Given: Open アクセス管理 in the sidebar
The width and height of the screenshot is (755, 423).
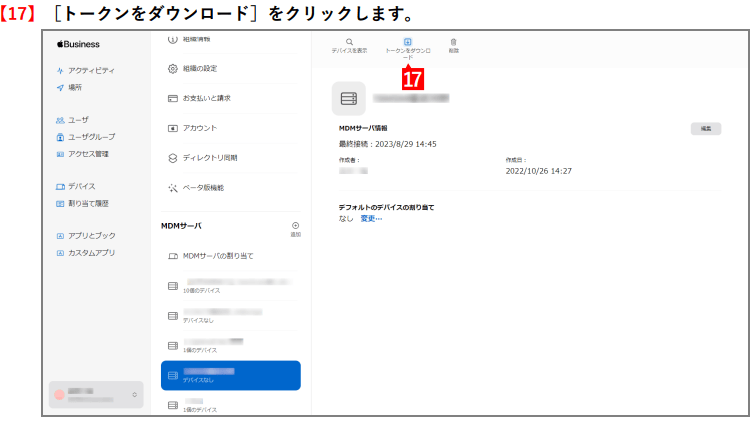Looking at the screenshot, I should (x=83, y=154).
